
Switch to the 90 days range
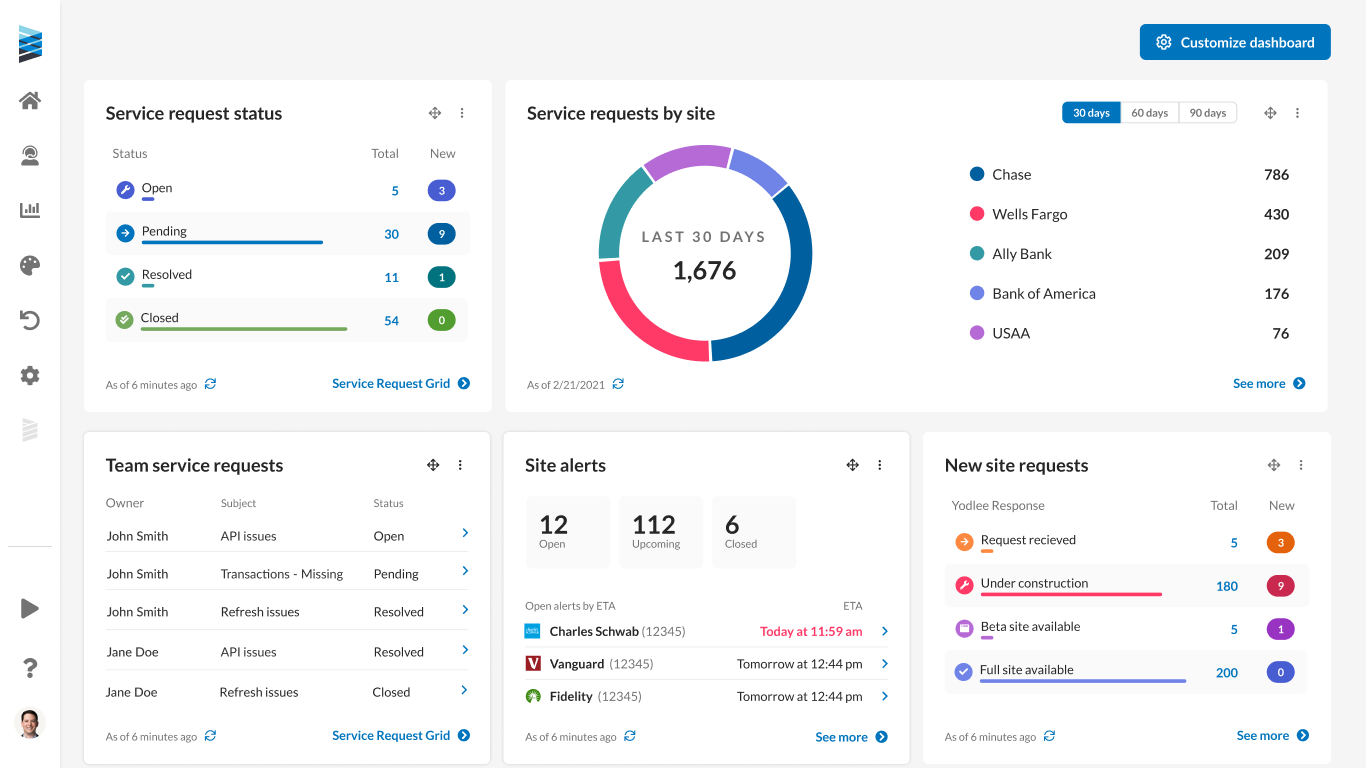(x=1208, y=113)
